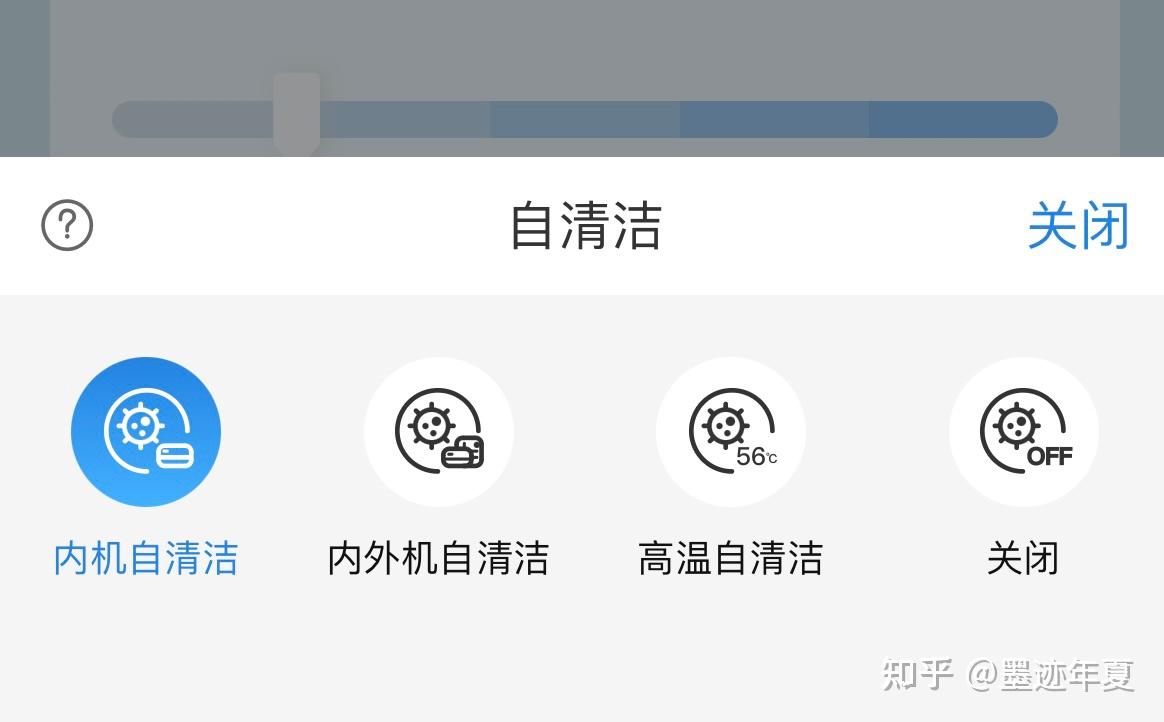Tap the 关闭 label under OFF icon
1164x722 pixels.
[1024, 558]
